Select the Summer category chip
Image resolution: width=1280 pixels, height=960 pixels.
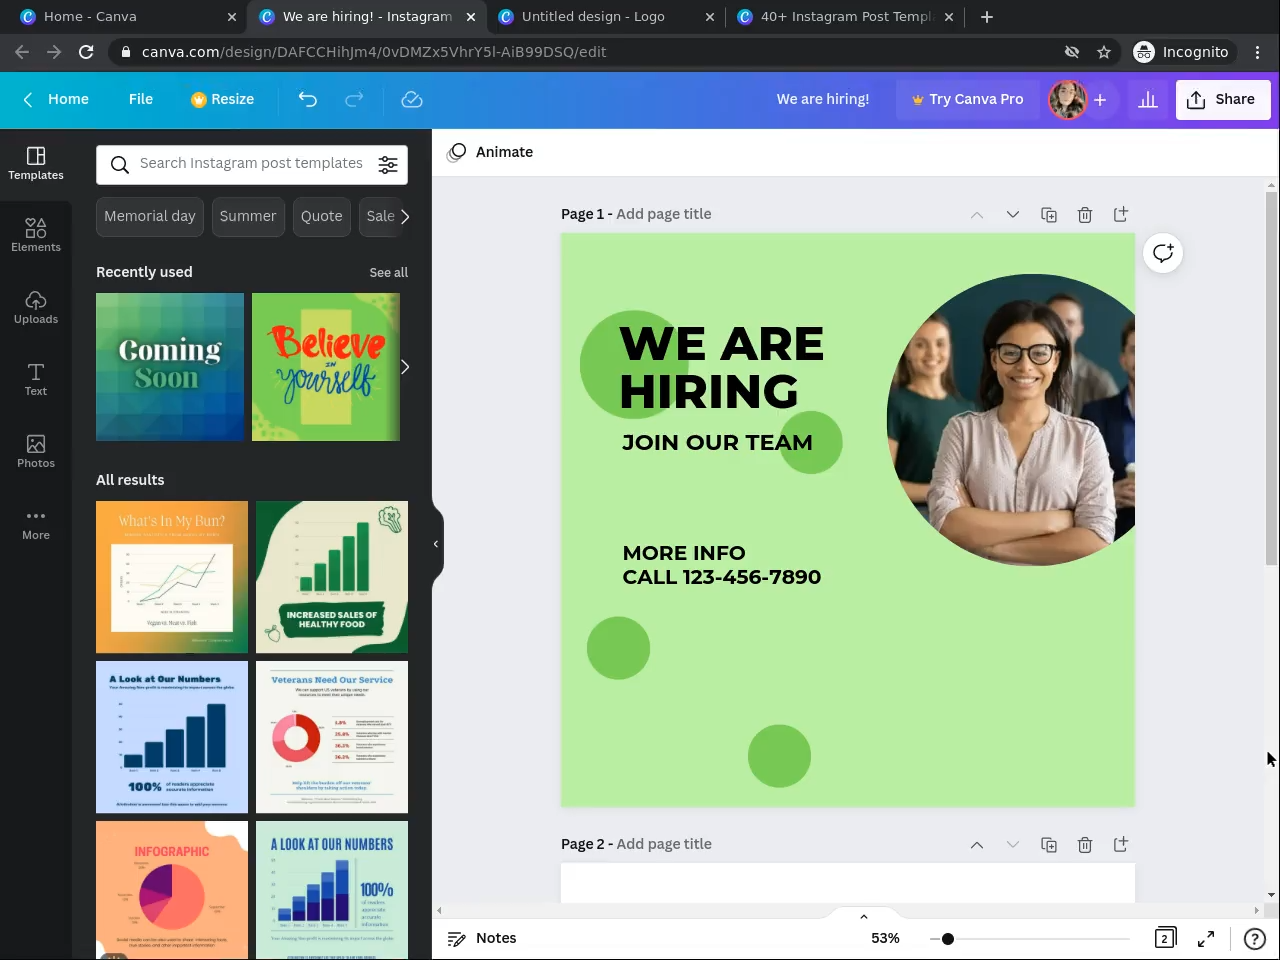click(248, 216)
